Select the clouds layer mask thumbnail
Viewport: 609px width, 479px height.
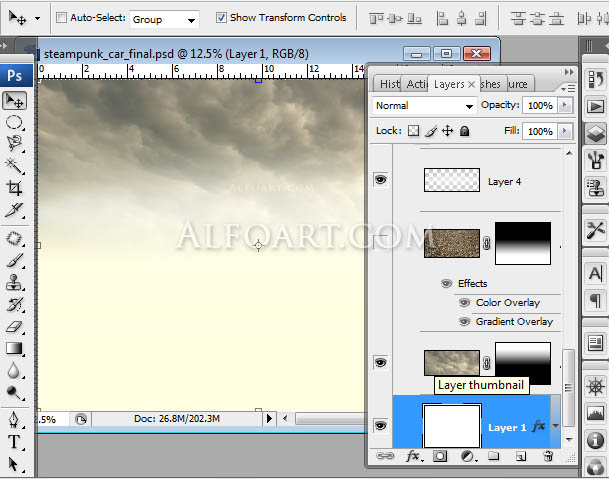tap(523, 364)
